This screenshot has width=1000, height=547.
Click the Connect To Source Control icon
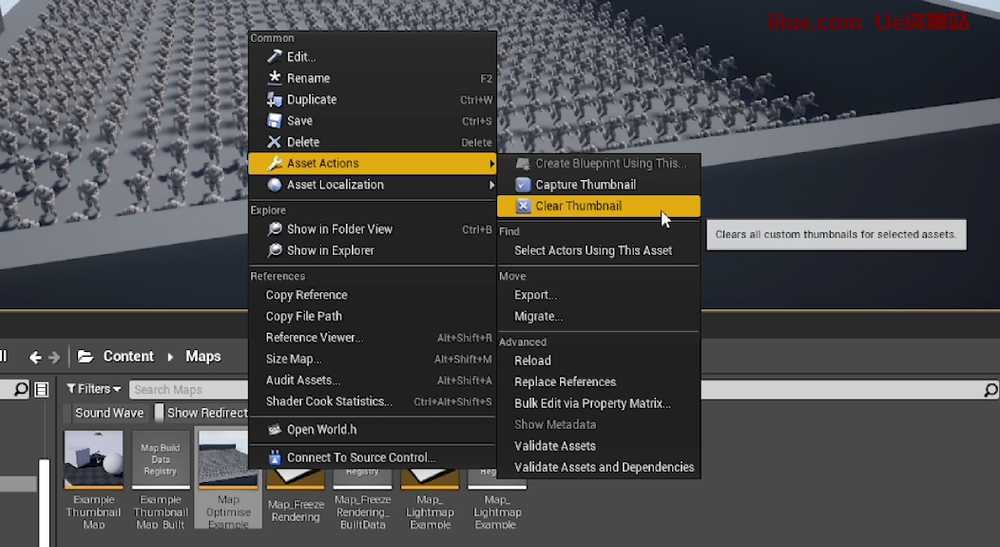(275, 458)
